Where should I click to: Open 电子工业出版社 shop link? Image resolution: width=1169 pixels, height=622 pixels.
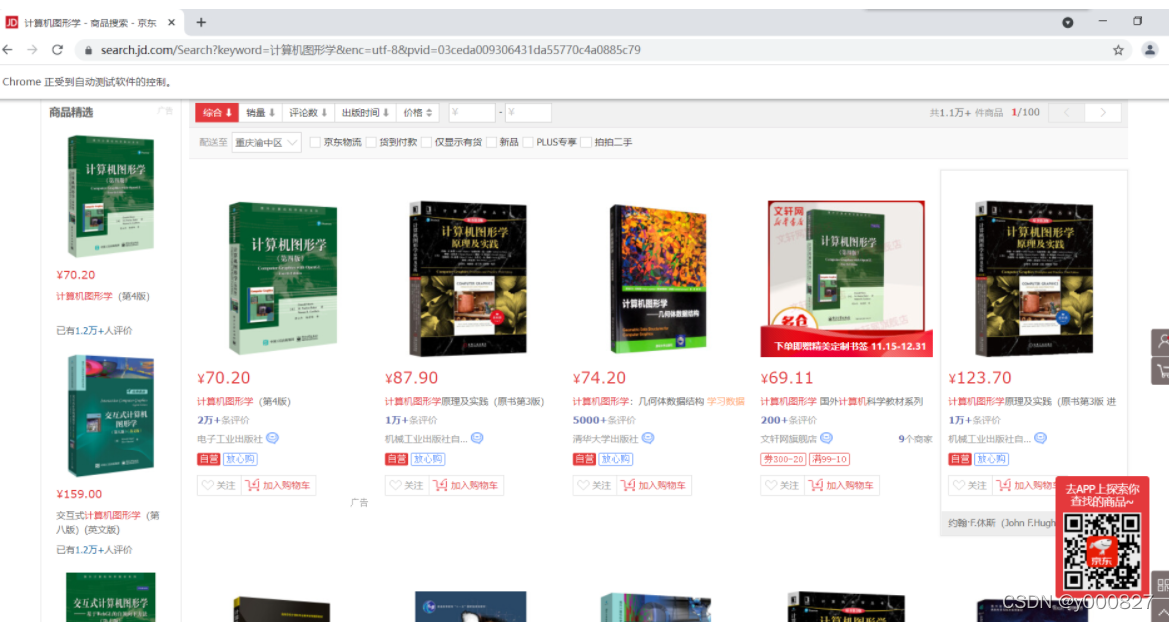[230, 439]
